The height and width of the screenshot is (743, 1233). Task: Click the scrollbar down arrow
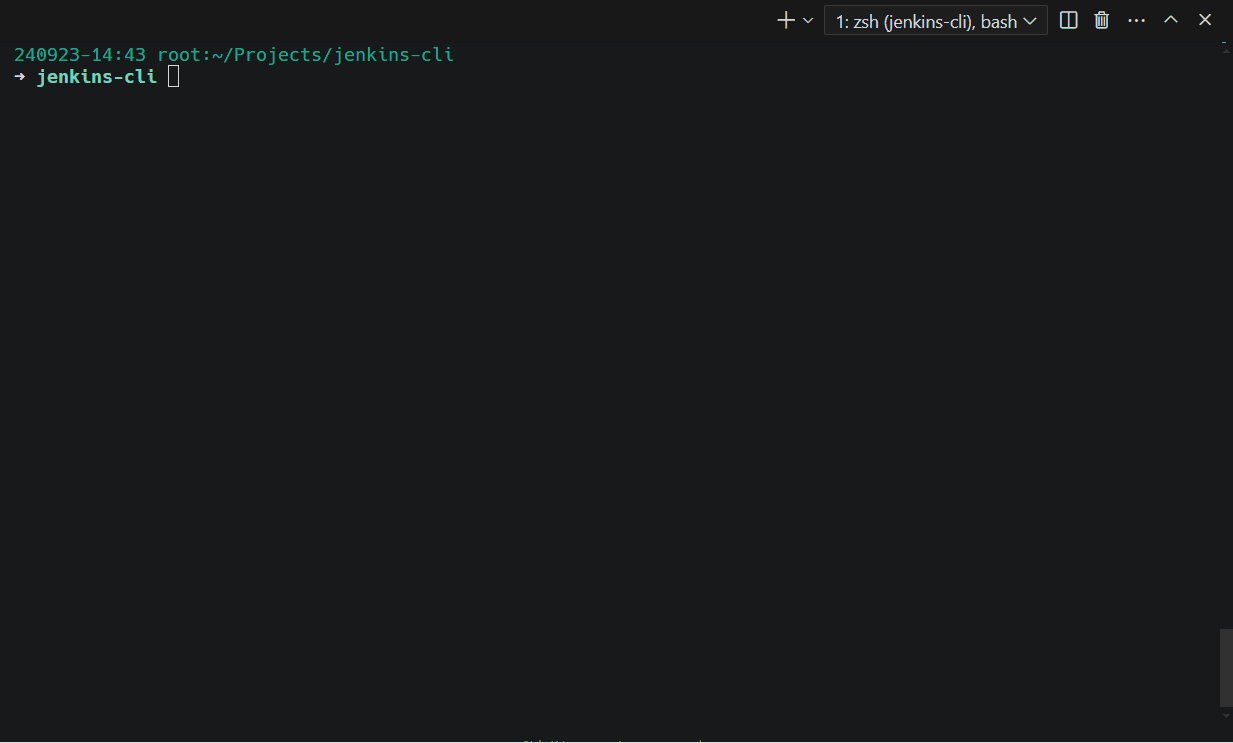1226,716
